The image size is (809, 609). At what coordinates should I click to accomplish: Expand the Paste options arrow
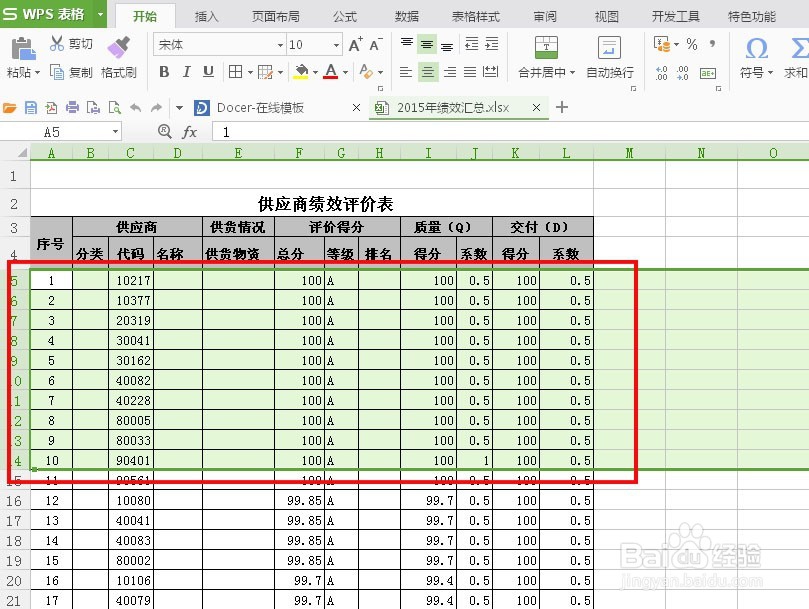37,72
